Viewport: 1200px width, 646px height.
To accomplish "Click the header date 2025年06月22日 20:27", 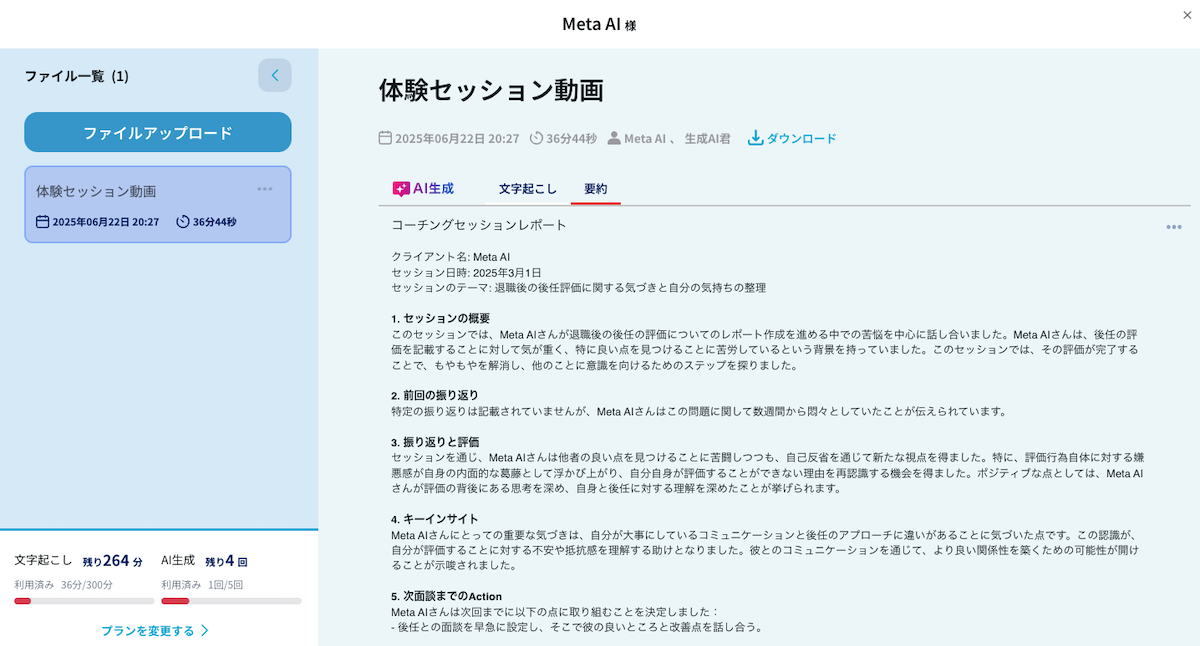I will 457,138.
